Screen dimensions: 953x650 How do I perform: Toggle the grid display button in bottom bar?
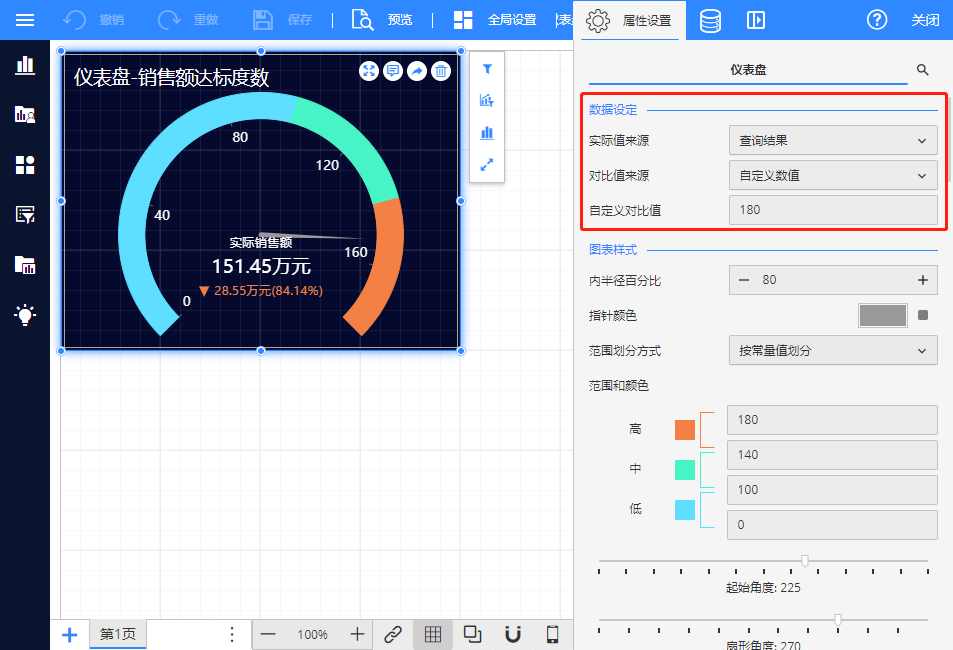(x=432, y=634)
